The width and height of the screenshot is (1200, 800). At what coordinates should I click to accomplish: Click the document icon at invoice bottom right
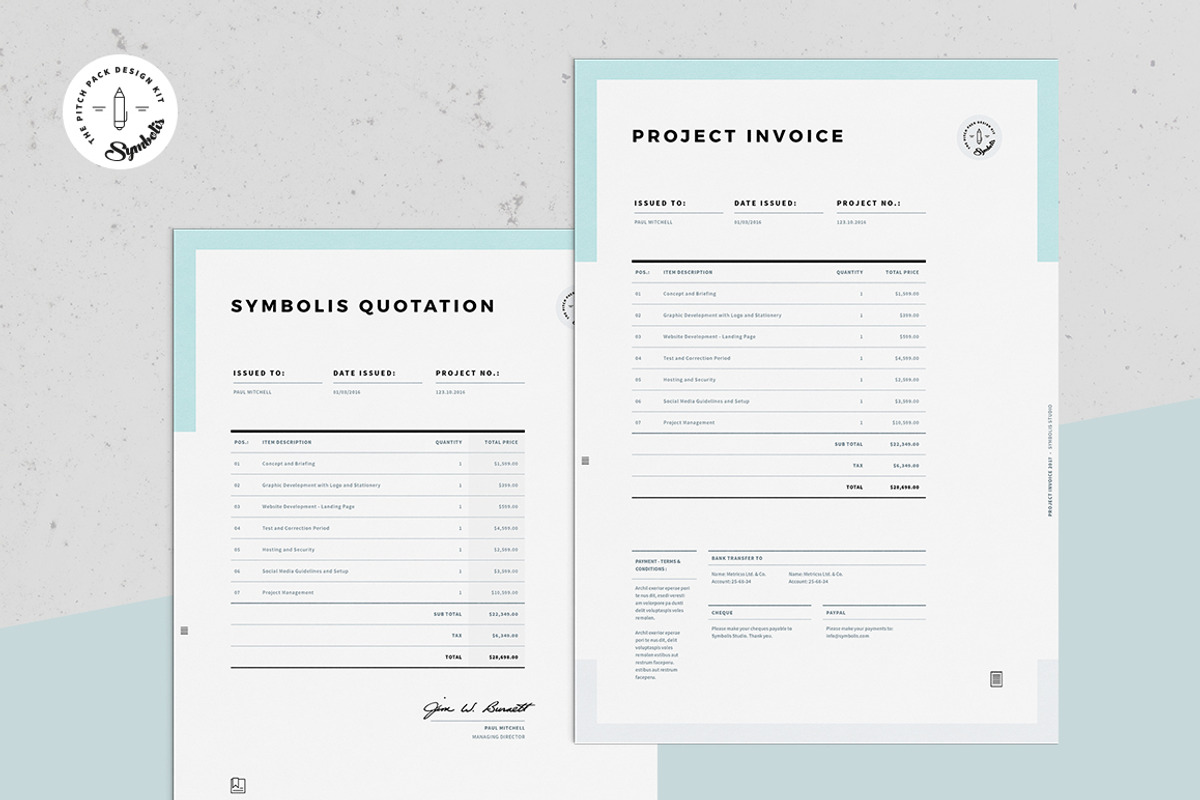pyautogui.click(x=995, y=679)
